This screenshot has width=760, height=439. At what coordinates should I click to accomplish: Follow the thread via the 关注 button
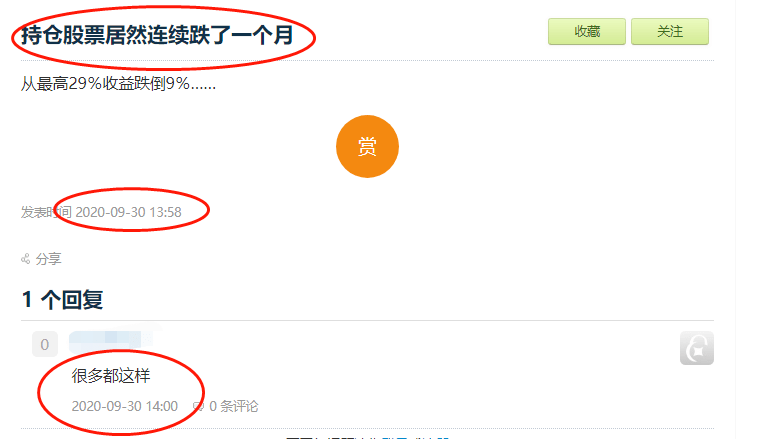670,31
